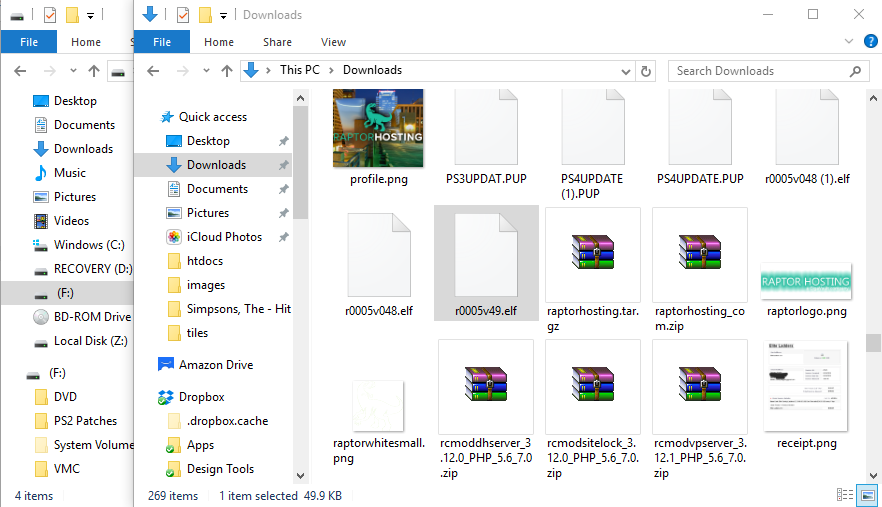Screen dimensions: 882x507
Task: Open the Share ribbon tab
Action: pyautogui.click(x=277, y=42)
